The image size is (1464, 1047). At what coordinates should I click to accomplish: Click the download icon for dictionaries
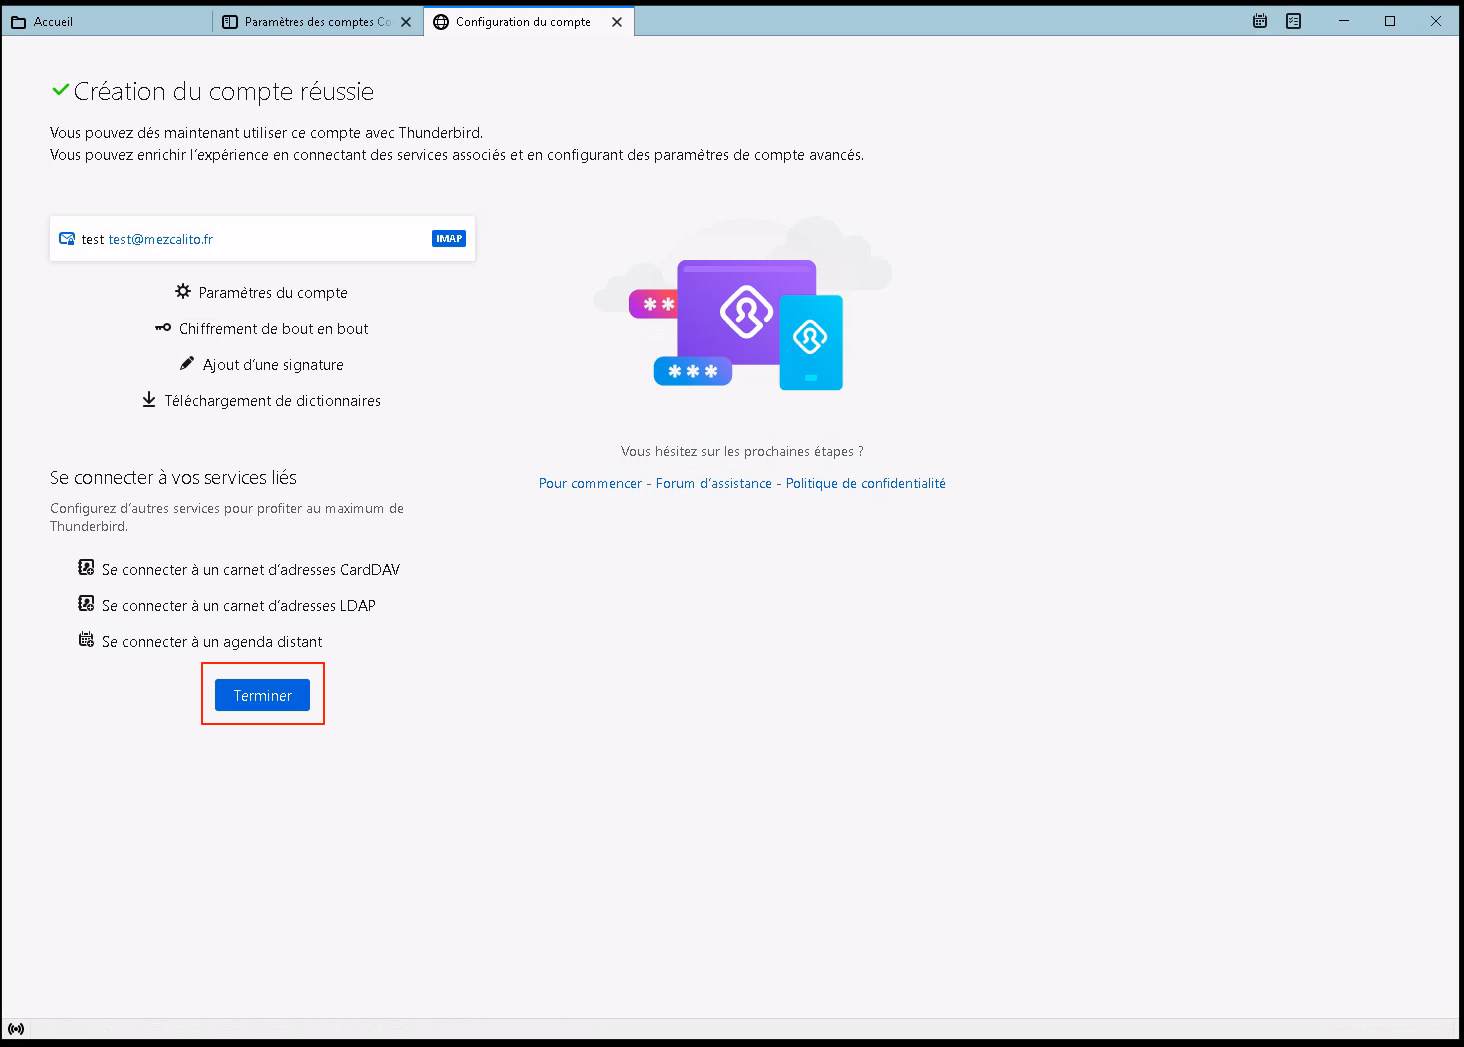(149, 400)
